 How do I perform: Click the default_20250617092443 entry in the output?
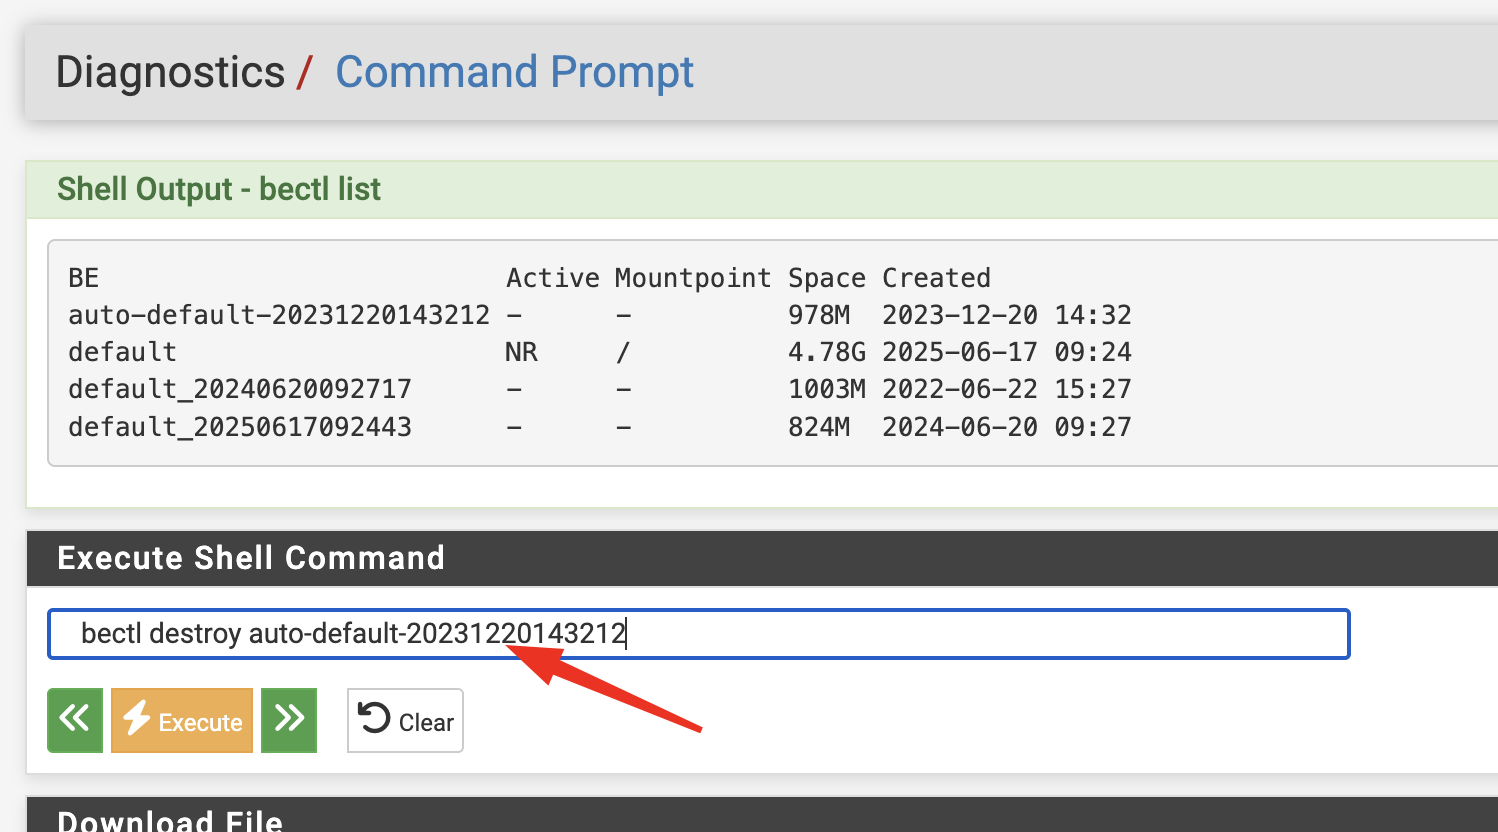click(240, 427)
